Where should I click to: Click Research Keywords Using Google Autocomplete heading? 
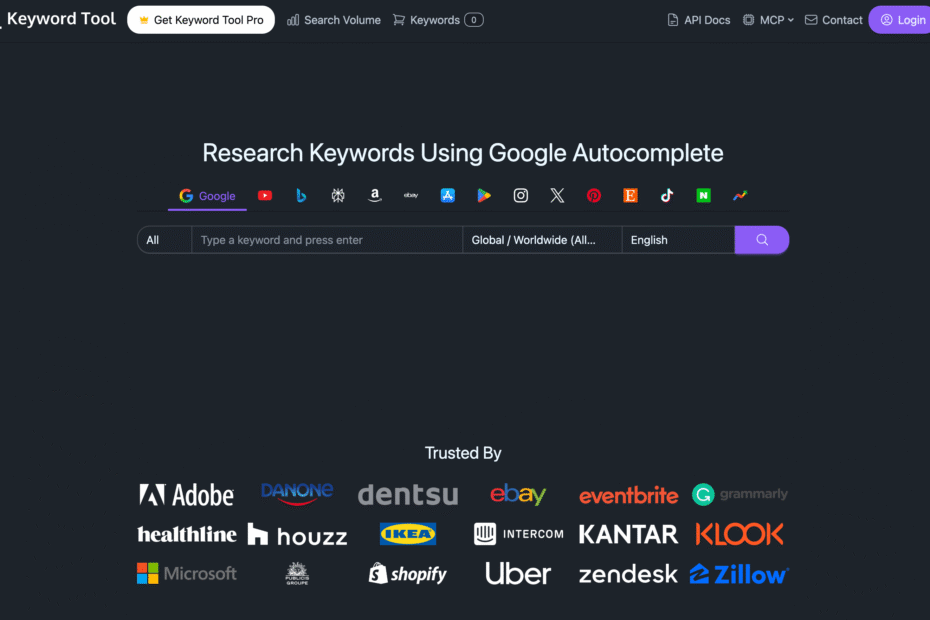[x=463, y=153]
